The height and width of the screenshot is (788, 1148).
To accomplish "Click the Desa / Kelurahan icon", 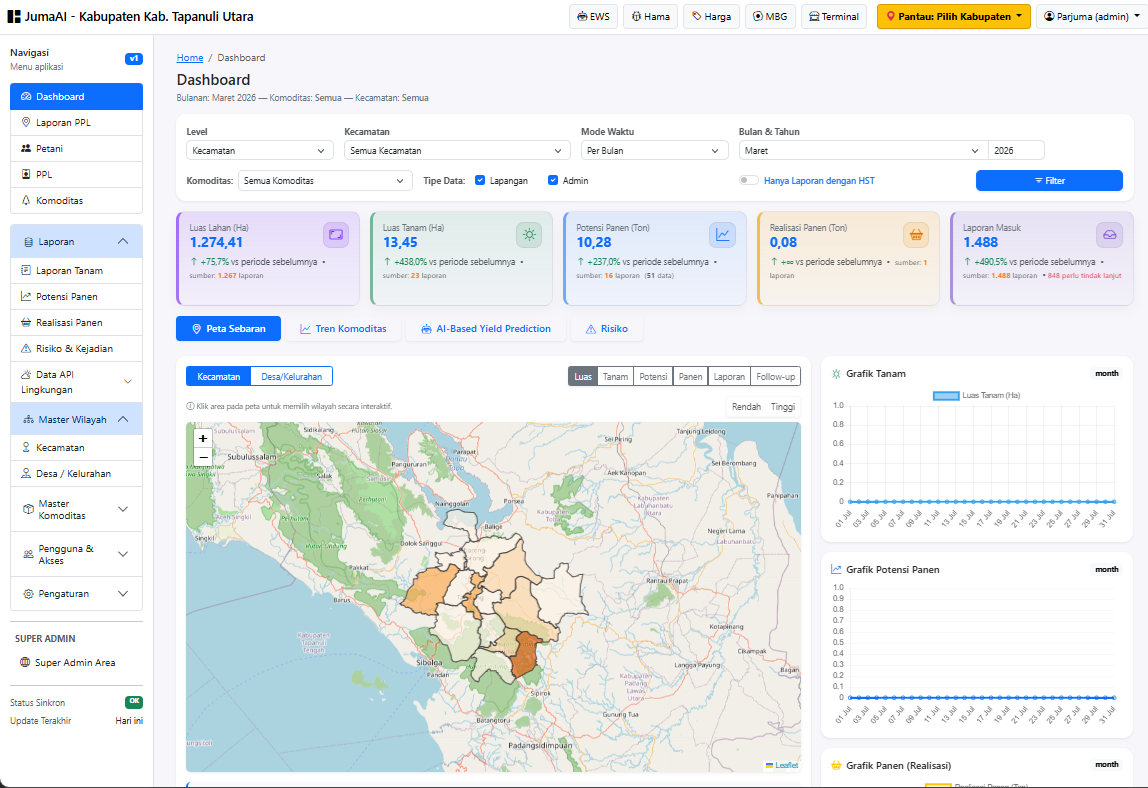I will pos(26,474).
